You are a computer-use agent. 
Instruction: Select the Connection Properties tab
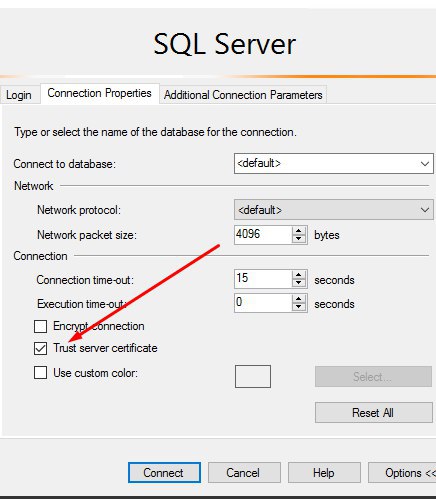[x=99, y=93]
